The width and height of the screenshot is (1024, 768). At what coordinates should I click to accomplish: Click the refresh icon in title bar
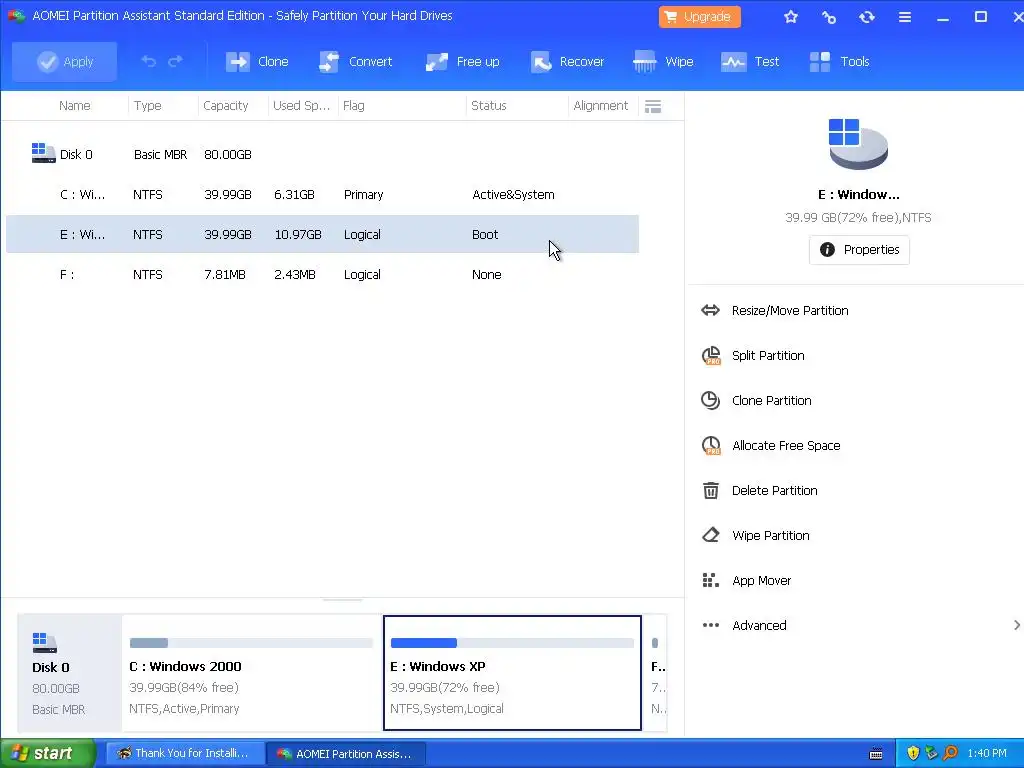[867, 17]
